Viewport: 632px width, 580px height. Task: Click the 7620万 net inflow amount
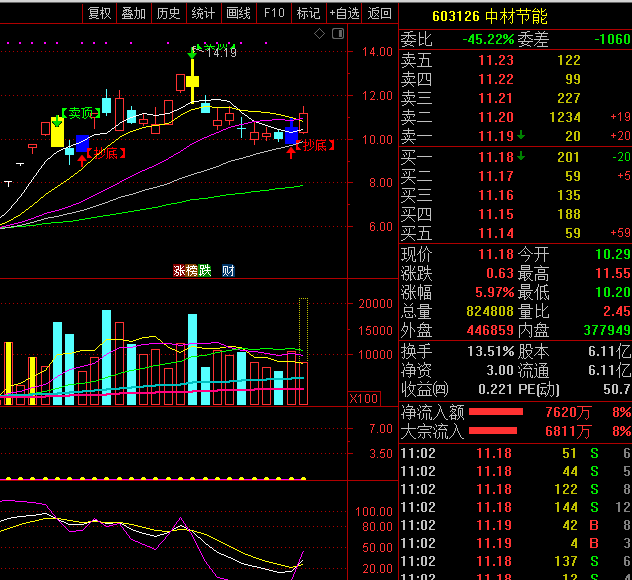tap(568, 412)
